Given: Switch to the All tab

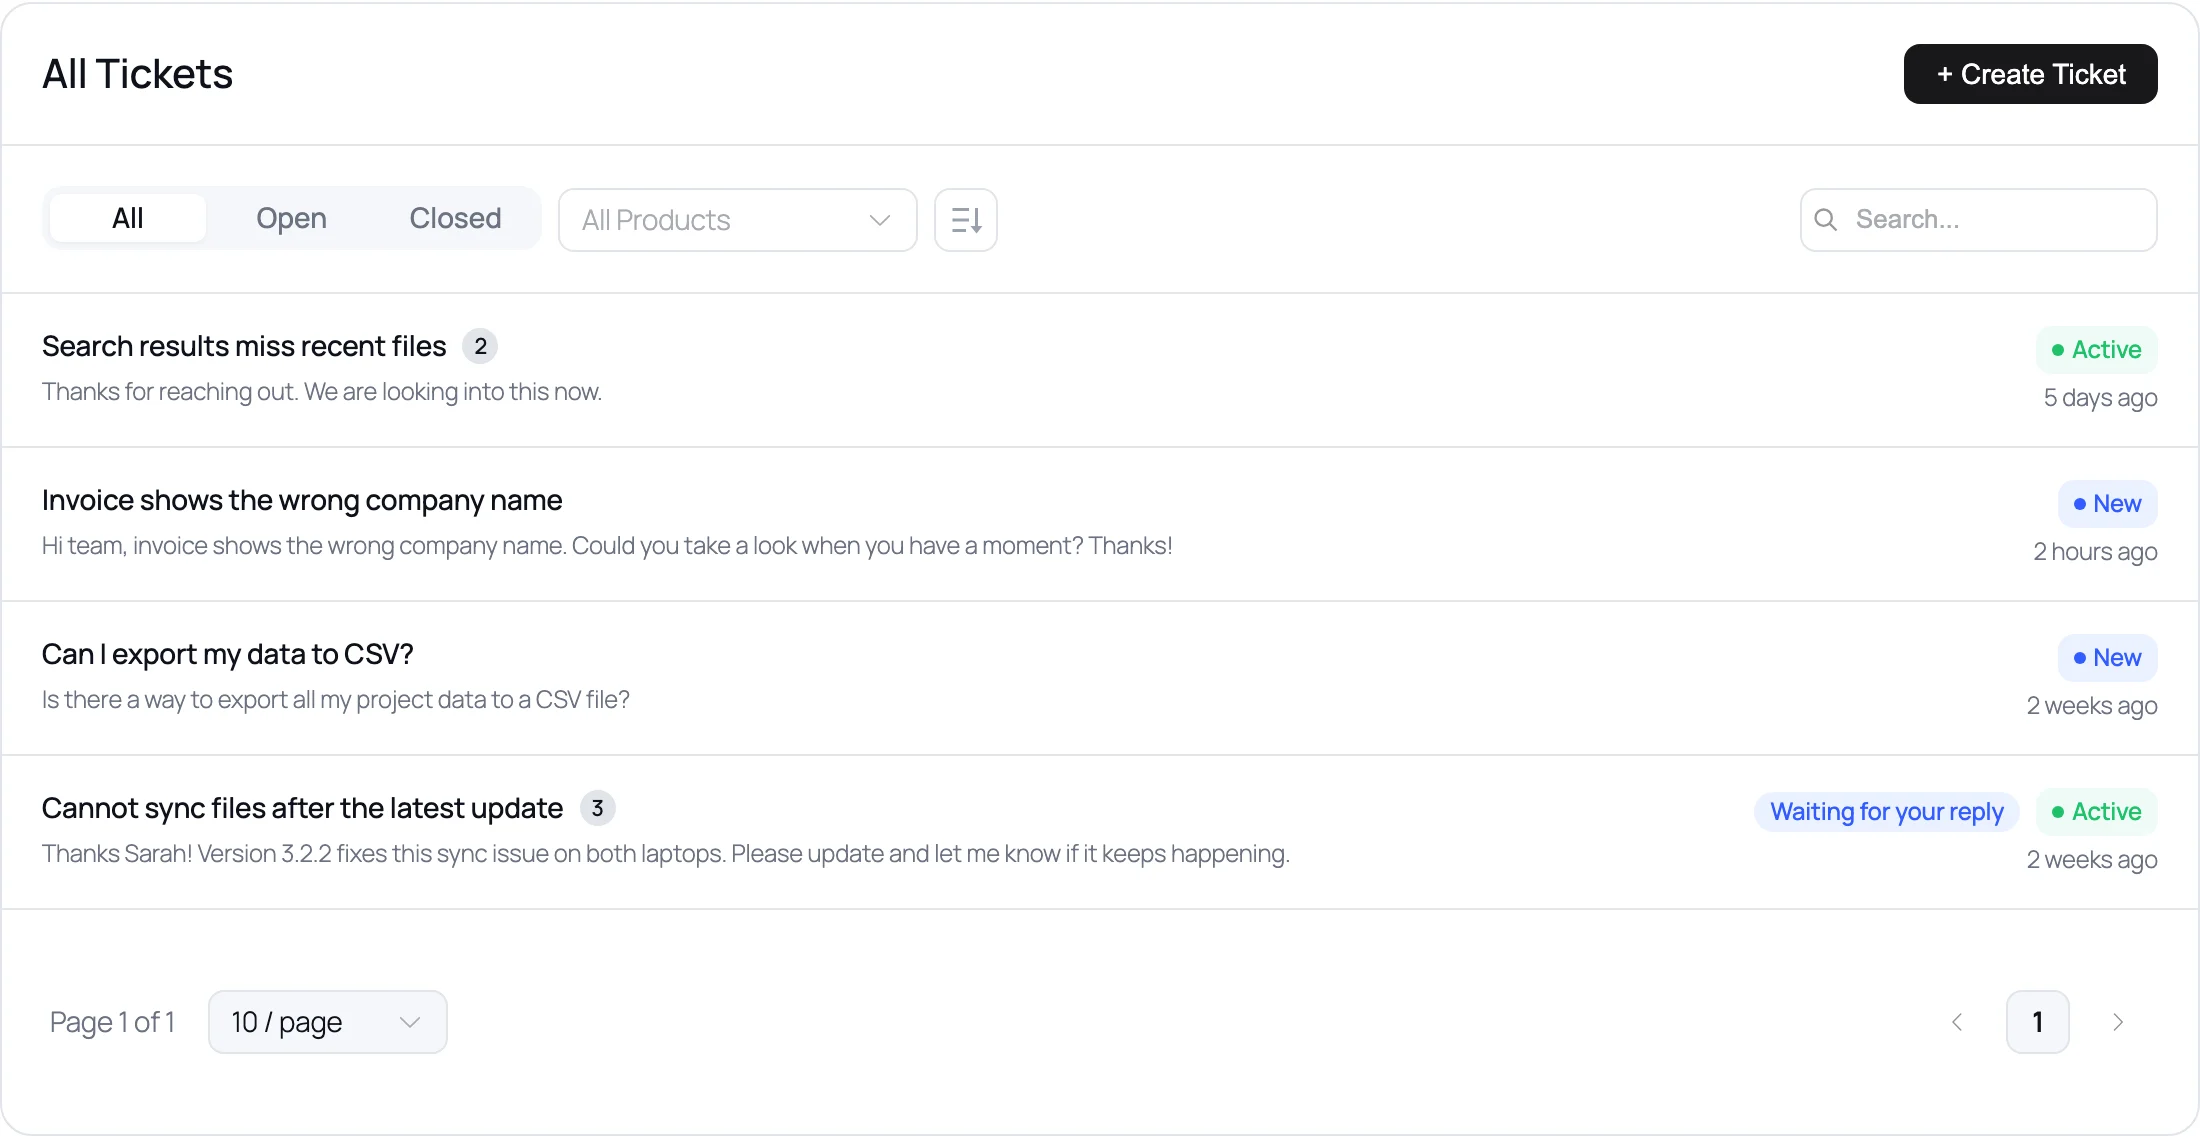Looking at the screenshot, I should coord(128,218).
